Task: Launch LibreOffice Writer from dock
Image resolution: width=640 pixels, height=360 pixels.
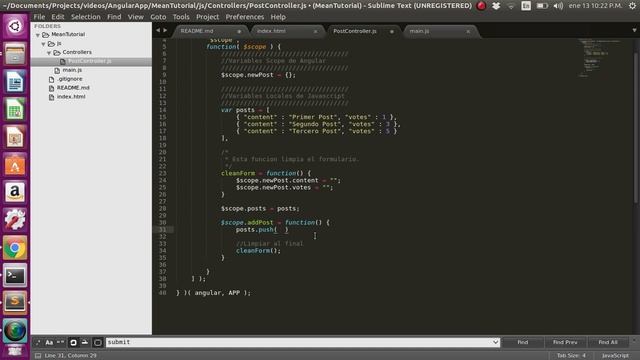Action: (15, 82)
